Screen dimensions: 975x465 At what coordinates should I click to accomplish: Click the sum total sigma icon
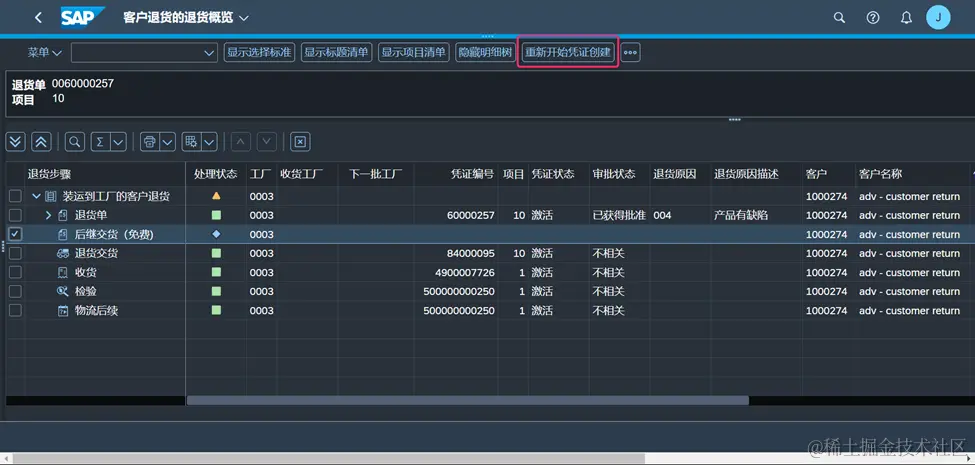click(x=99, y=142)
